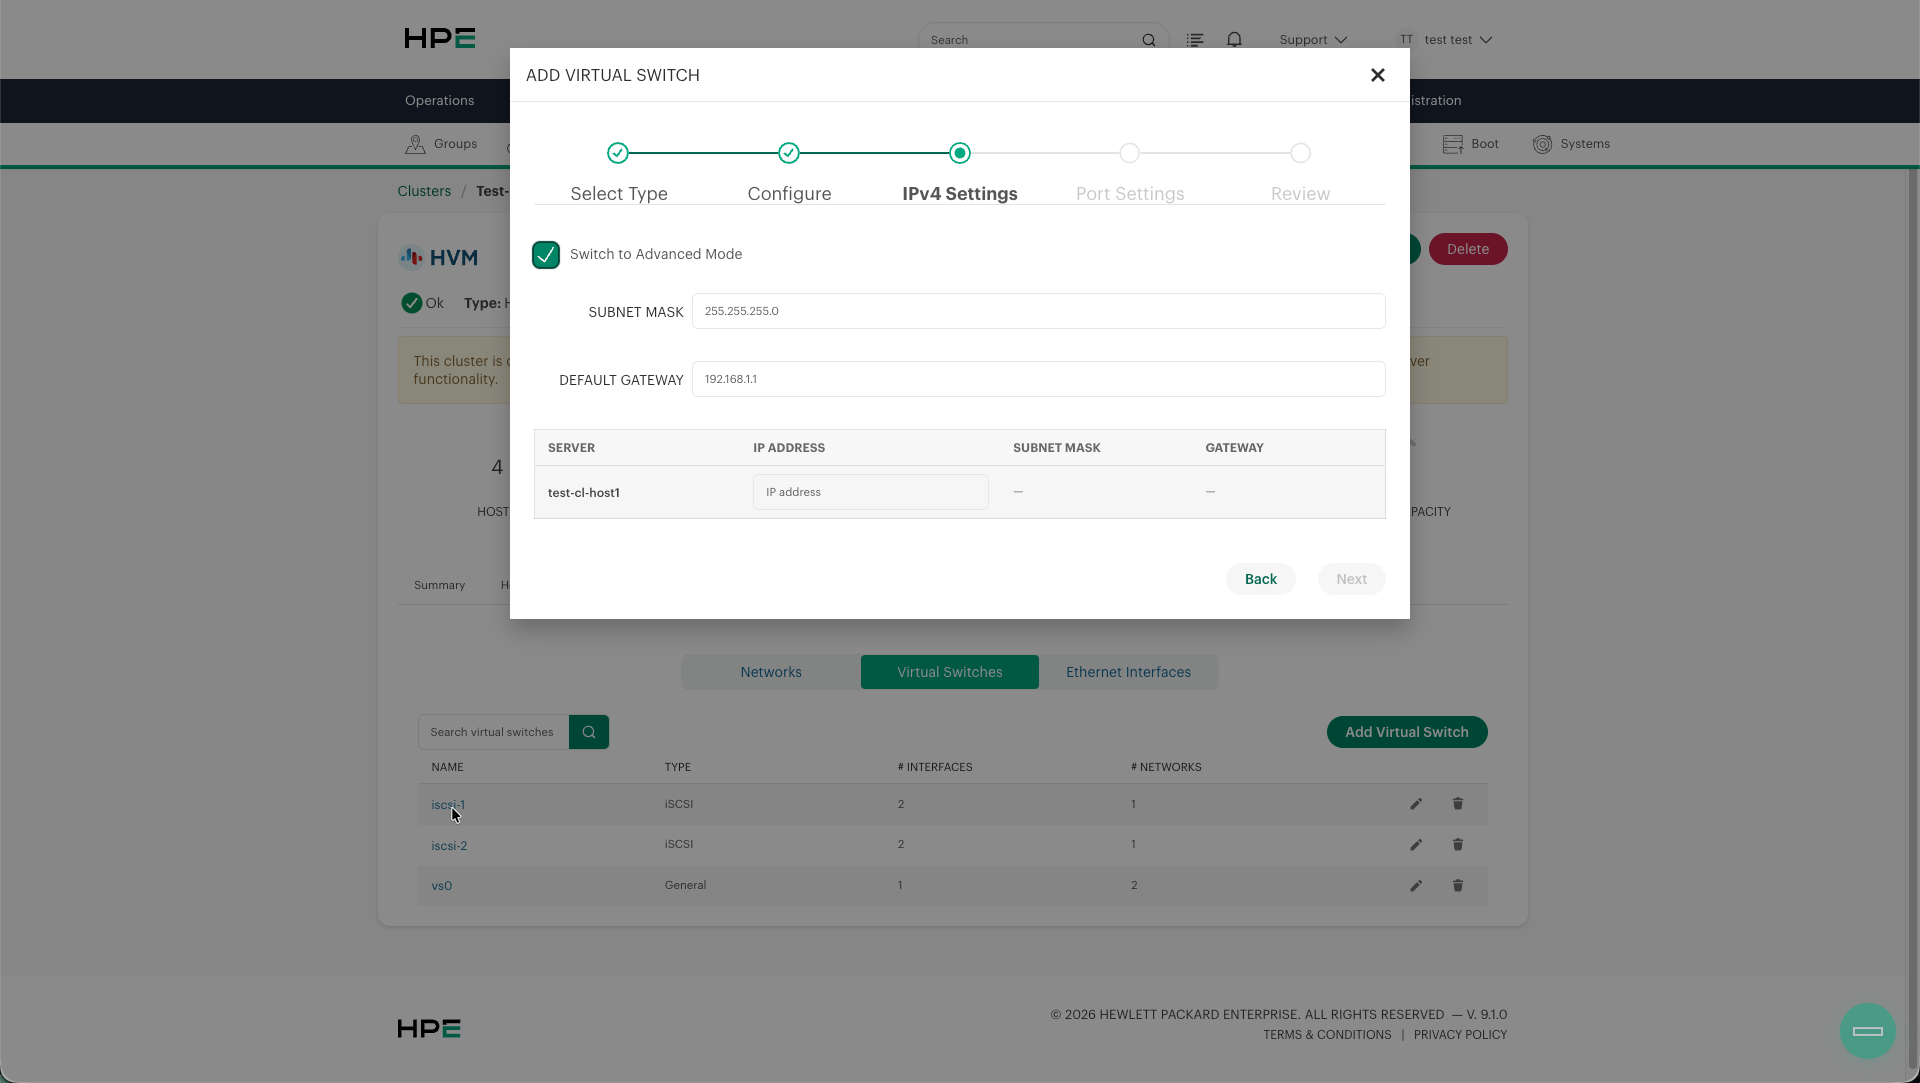The image size is (1920, 1083).
Task: Click the Subnet Mask input field
Action: tap(1038, 311)
